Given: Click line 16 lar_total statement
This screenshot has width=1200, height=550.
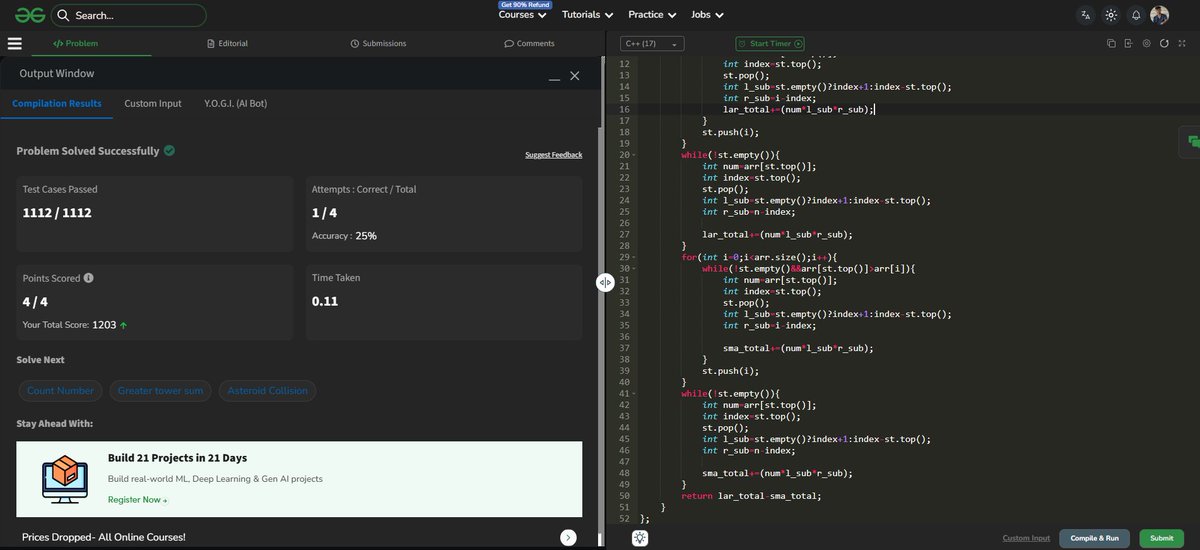Looking at the screenshot, I should [799, 109].
